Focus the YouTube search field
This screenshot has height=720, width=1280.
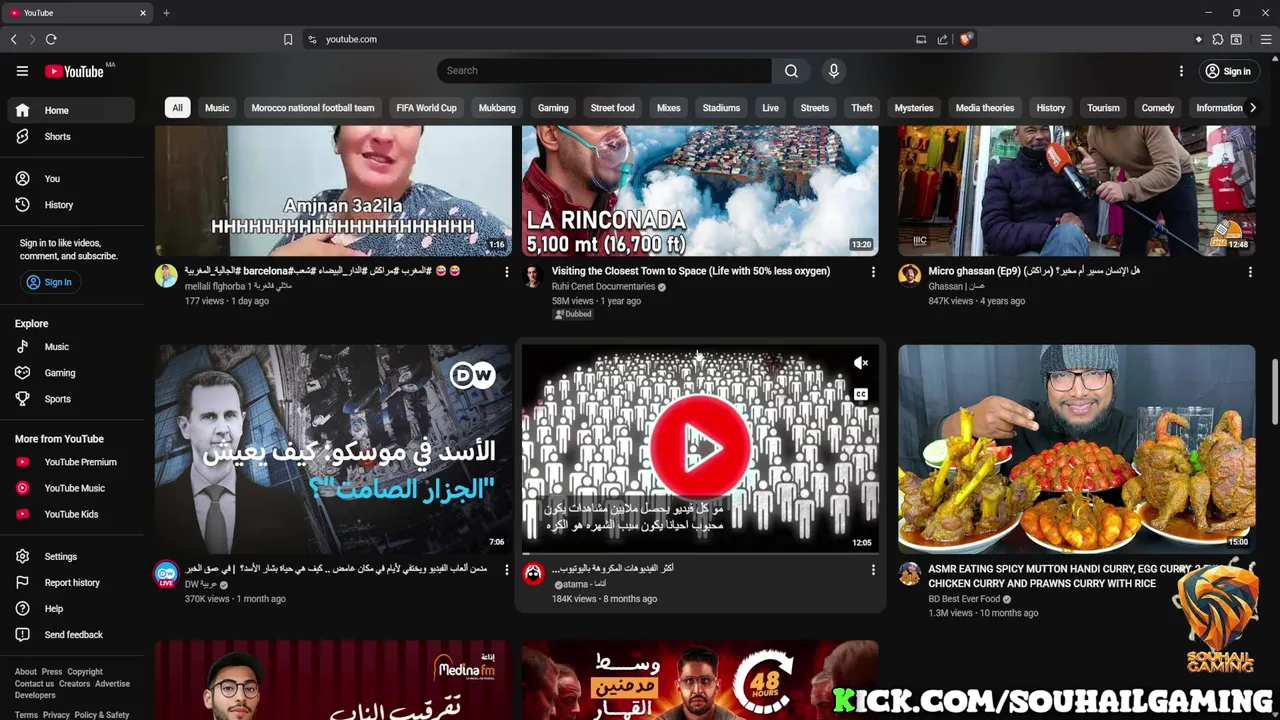pos(604,71)
